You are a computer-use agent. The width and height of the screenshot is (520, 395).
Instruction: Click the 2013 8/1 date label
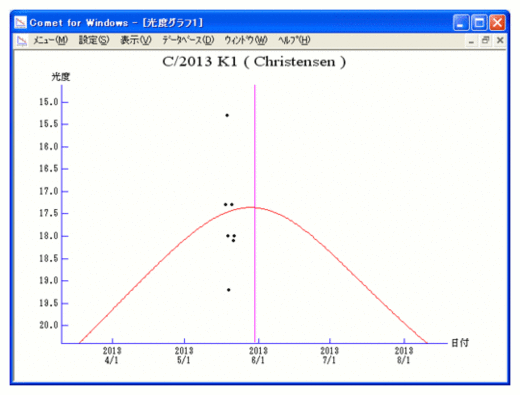[x=404, y=355]
